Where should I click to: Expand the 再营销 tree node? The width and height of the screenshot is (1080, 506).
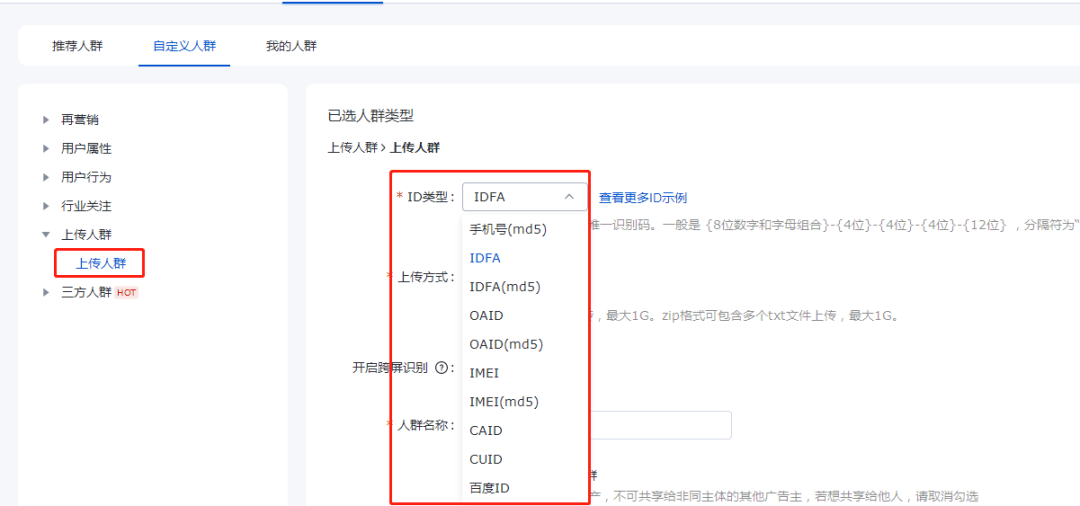[x=46, y=120]
